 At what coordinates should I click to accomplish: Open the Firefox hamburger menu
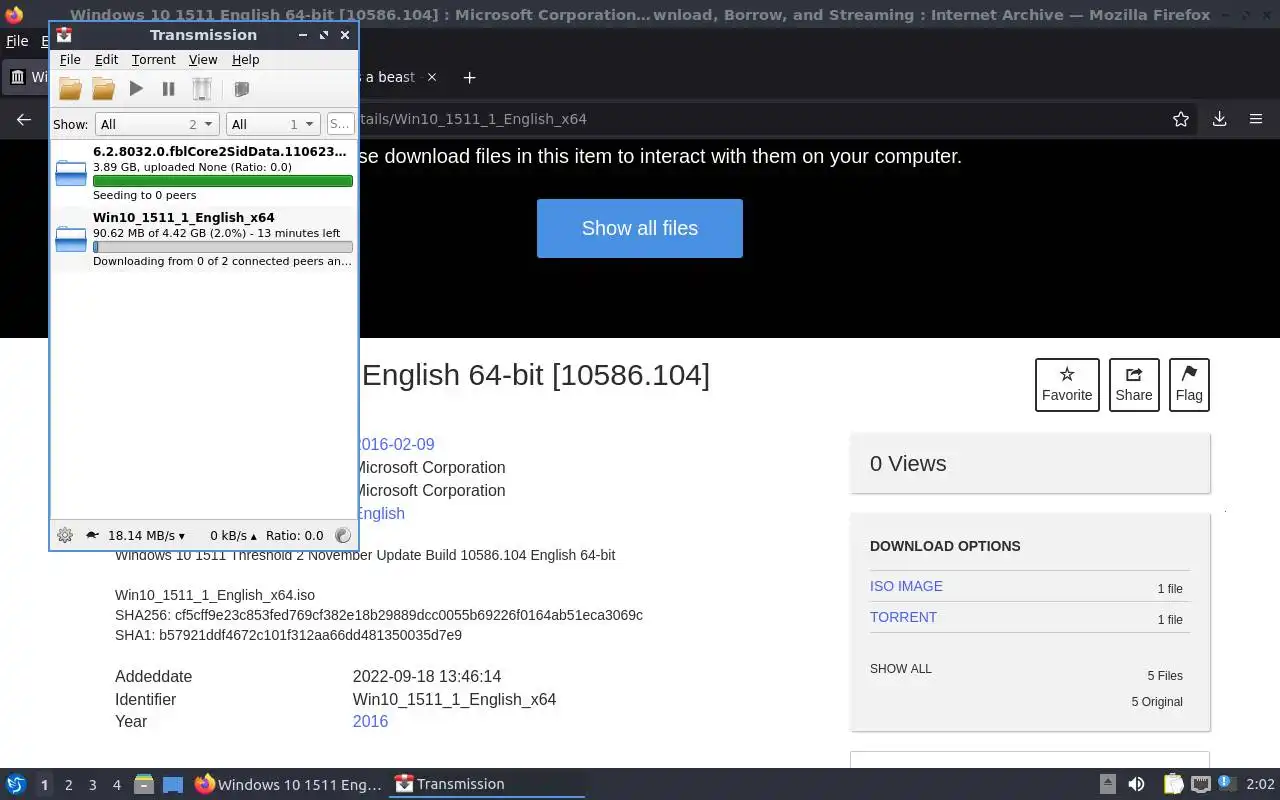(1256, 119)
